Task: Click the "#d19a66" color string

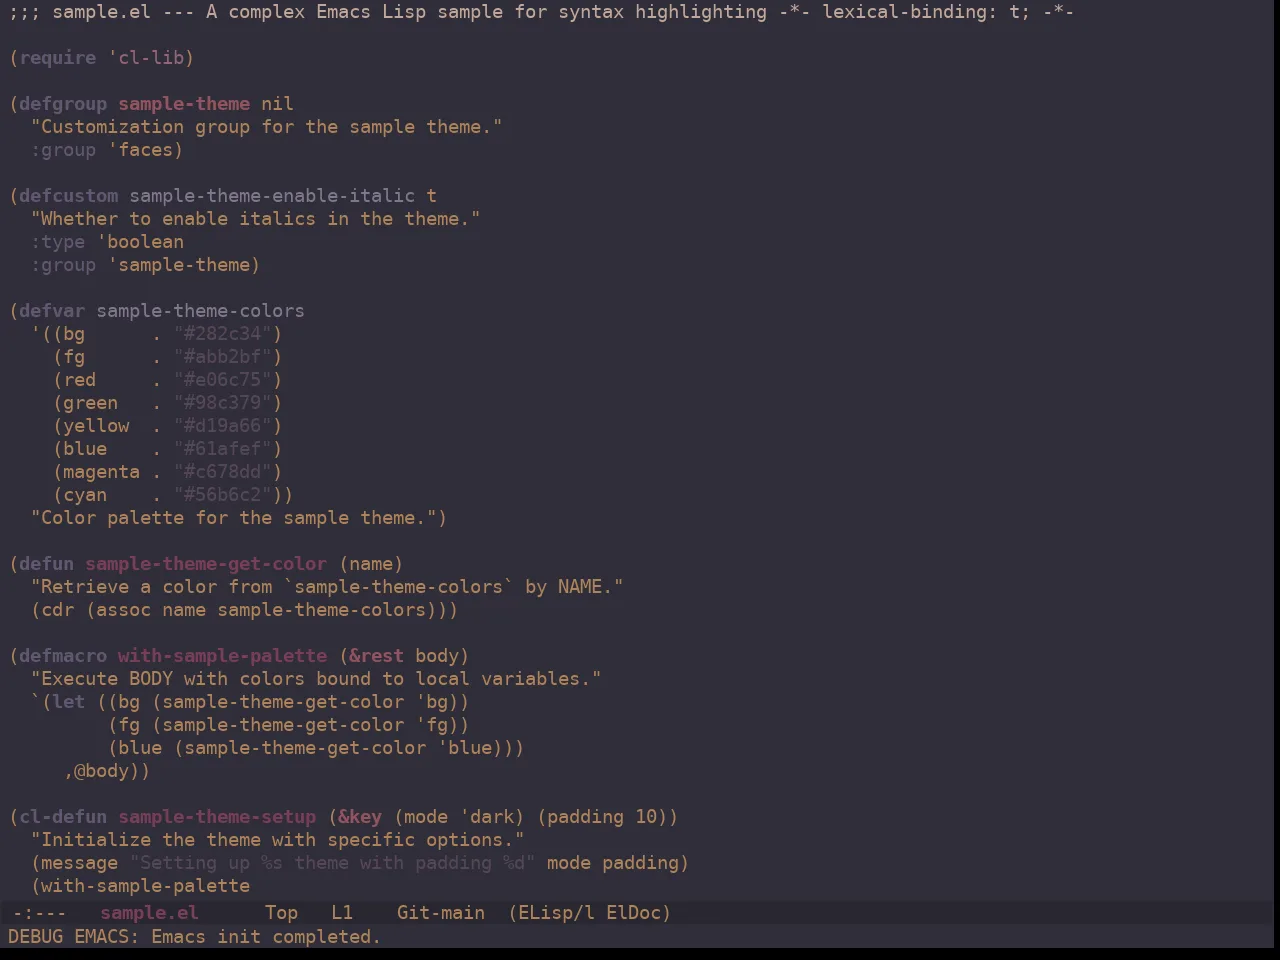Action: pos(223,426)
